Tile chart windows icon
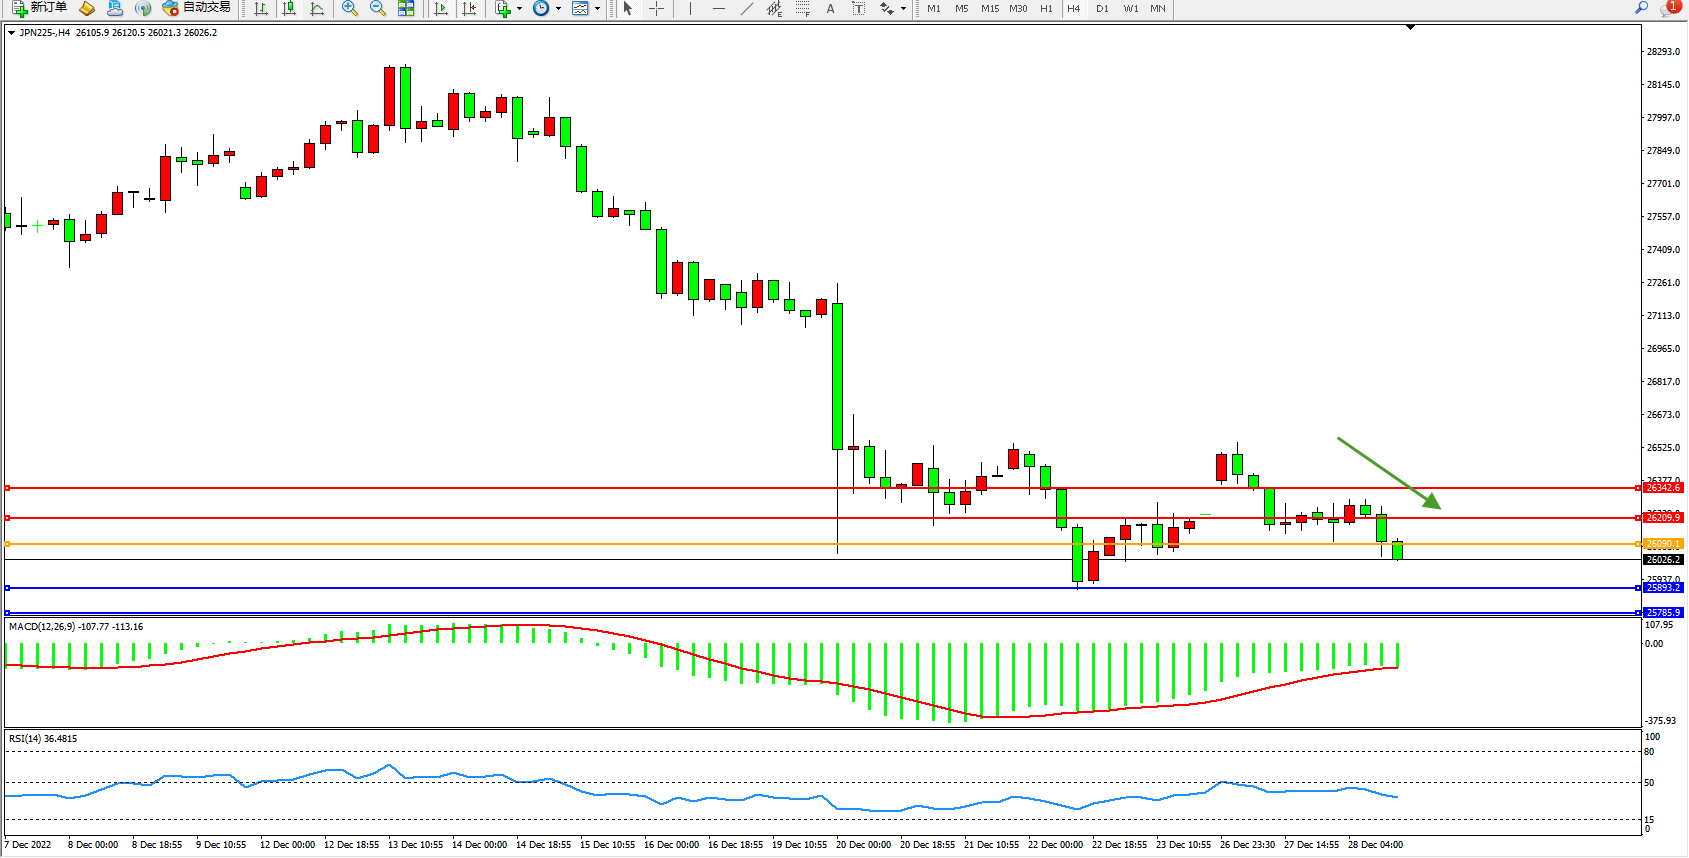The height and width of the screenshot is (858, 1689). (406, 8)
